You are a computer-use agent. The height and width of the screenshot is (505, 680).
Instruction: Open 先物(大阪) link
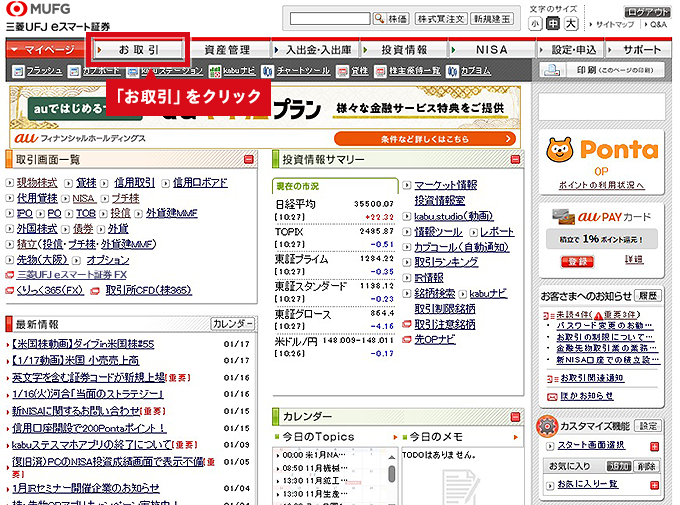[x=42, y=260]
